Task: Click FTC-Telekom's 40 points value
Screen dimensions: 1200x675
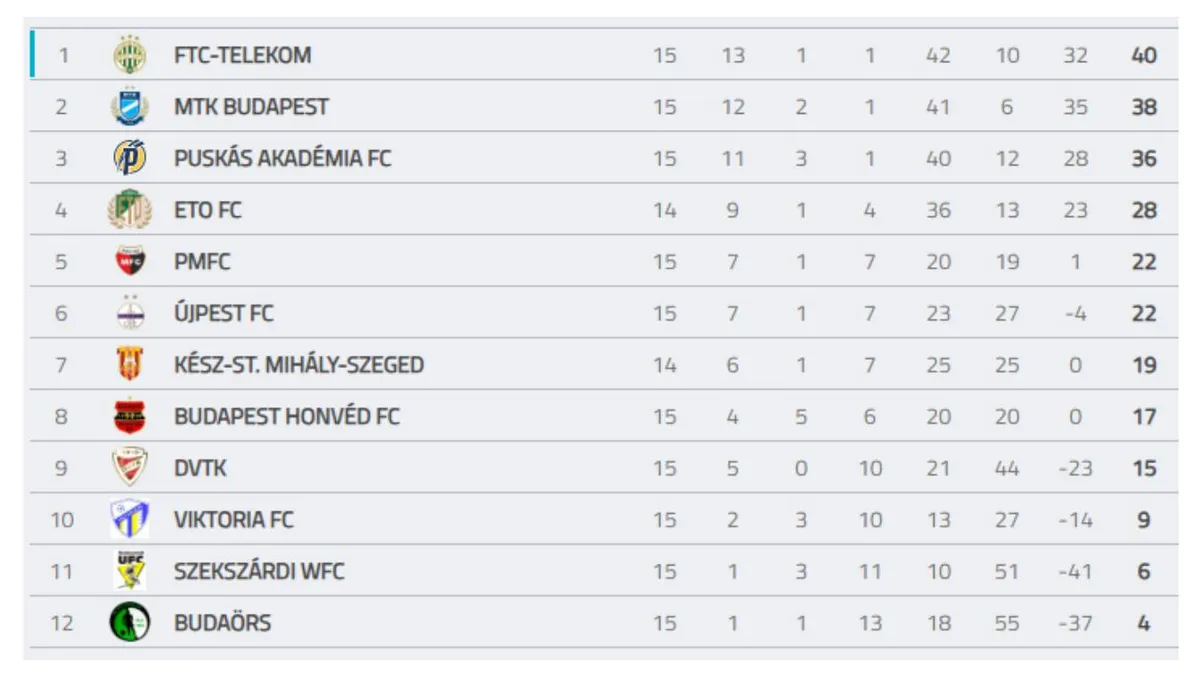Action: [x=1144, y=55]
